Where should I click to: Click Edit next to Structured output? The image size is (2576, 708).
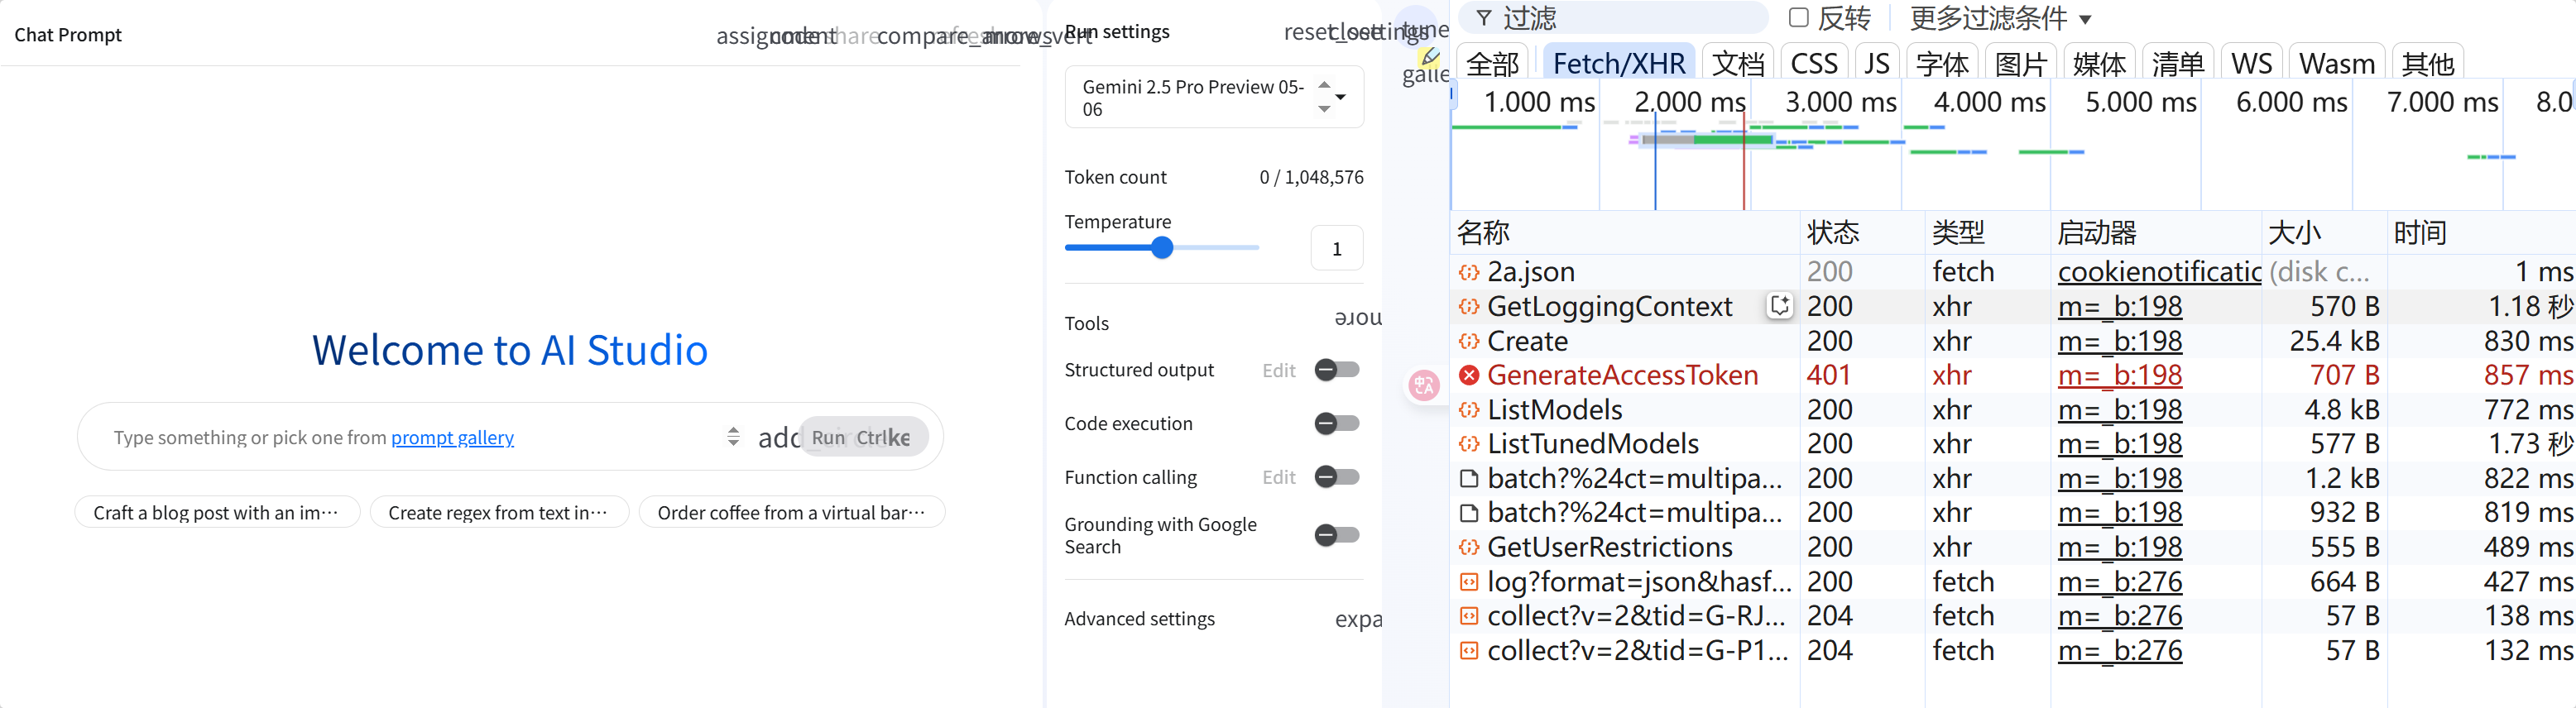(x=1278, y=370)
